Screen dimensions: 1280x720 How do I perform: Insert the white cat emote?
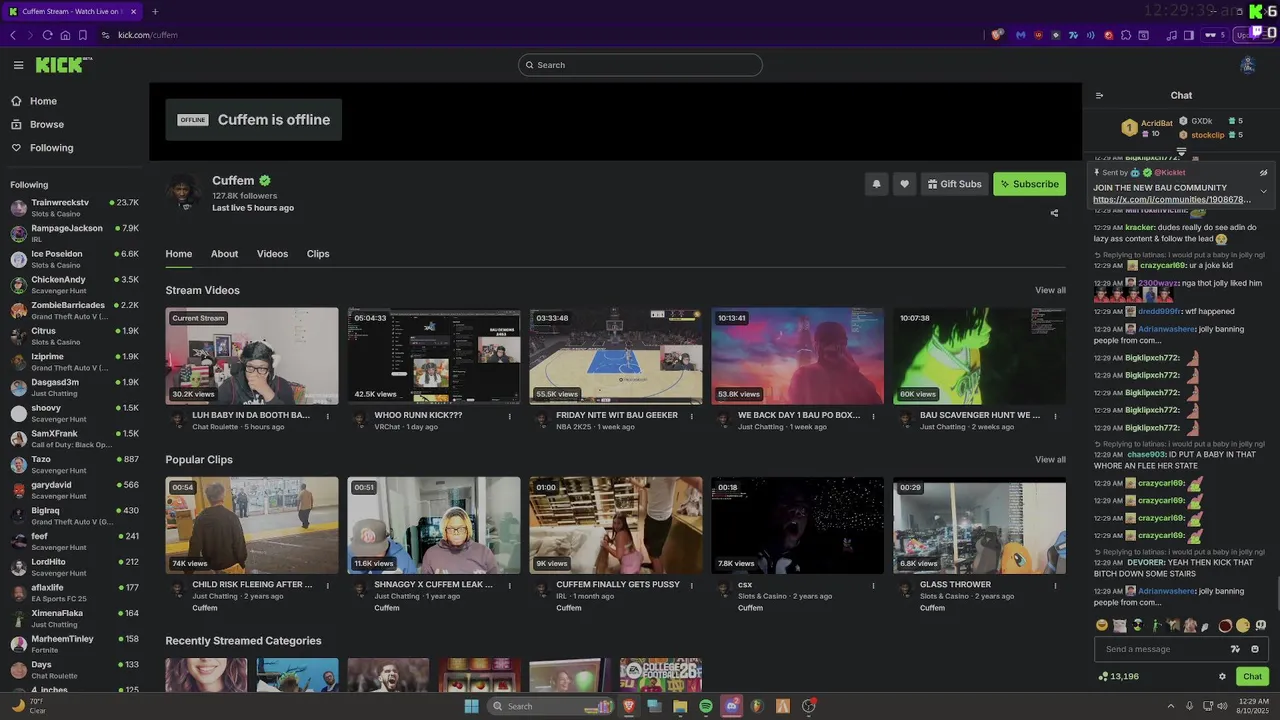point(1120,625)
